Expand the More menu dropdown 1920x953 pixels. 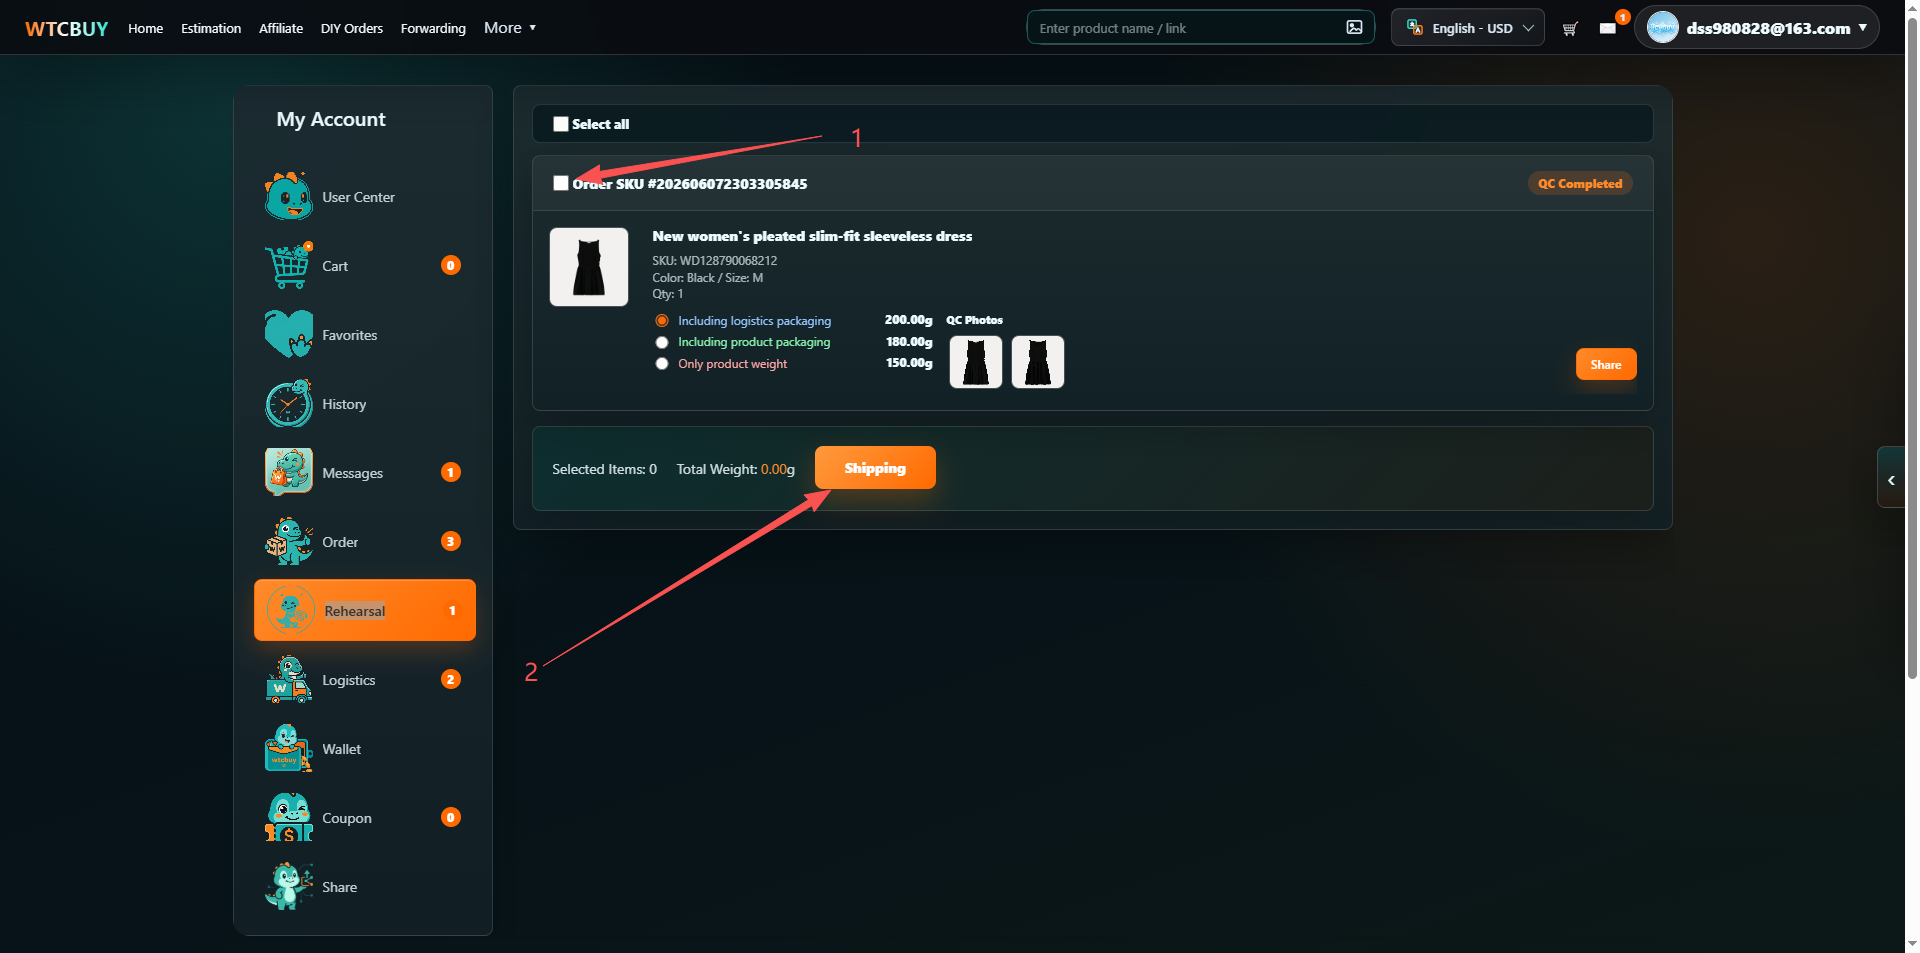[510, 28]
